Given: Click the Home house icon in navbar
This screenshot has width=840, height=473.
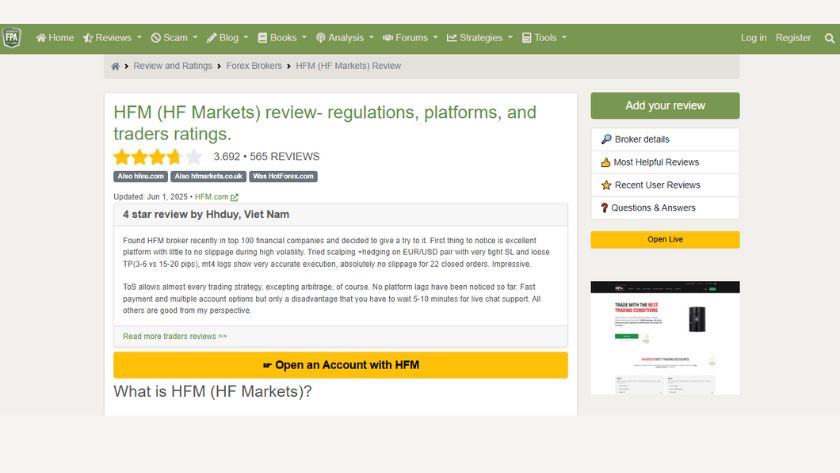Looking at the screenshot, I should [41, 37].
